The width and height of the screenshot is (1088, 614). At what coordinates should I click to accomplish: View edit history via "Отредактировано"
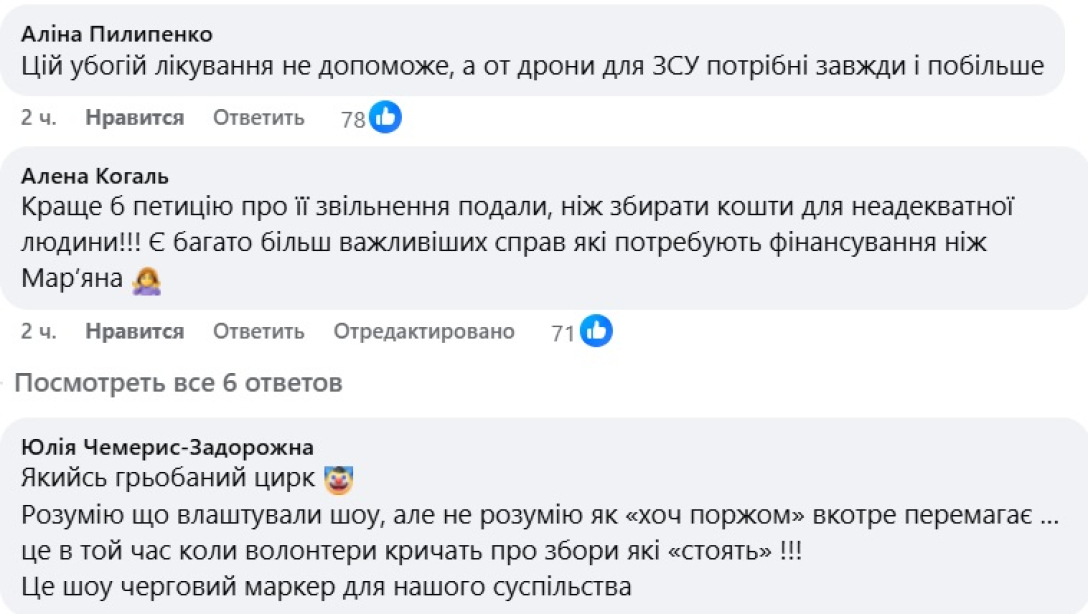pyautogui.click(x=424, y=332)
